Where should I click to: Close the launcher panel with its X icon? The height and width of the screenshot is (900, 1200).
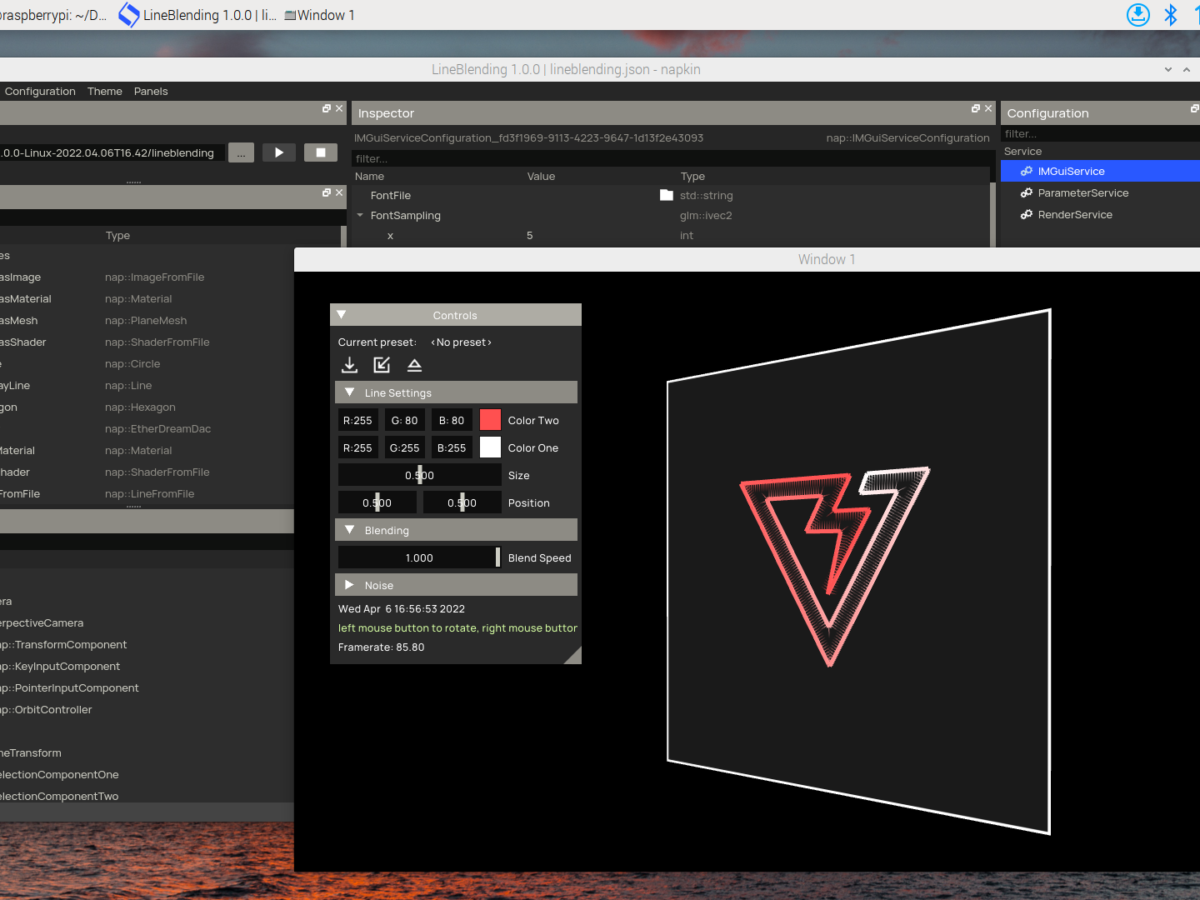pos(339,108)
